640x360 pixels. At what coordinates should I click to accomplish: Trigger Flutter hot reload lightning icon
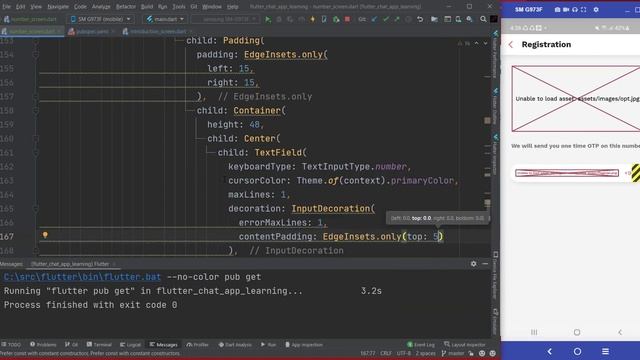tap(313, 19)
